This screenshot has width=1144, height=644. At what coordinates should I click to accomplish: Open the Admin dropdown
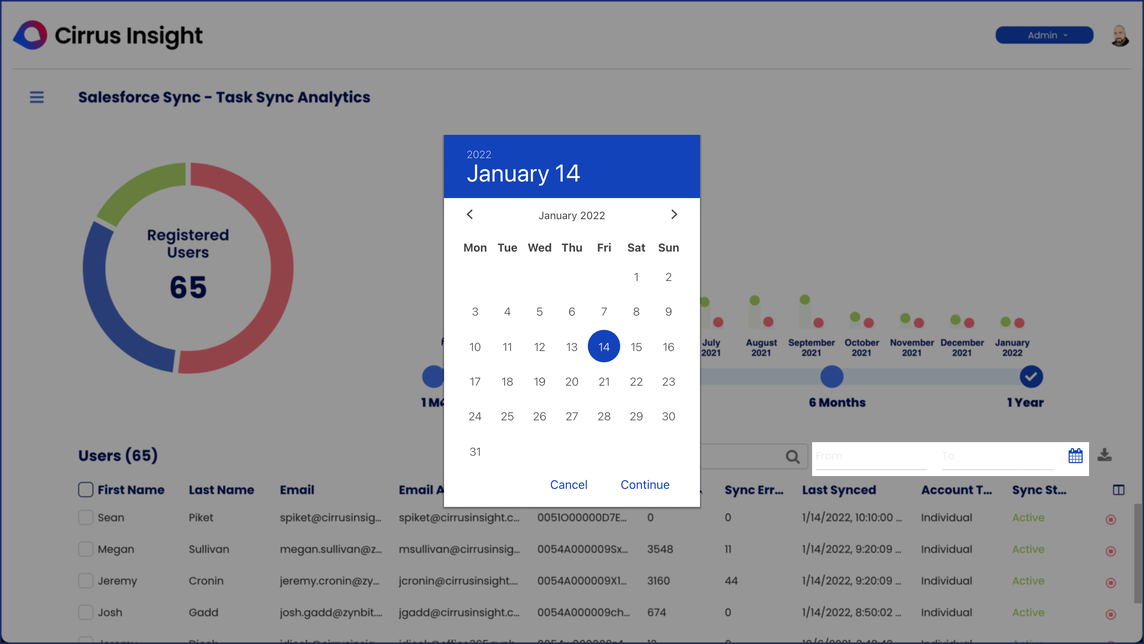[1044, 35]
